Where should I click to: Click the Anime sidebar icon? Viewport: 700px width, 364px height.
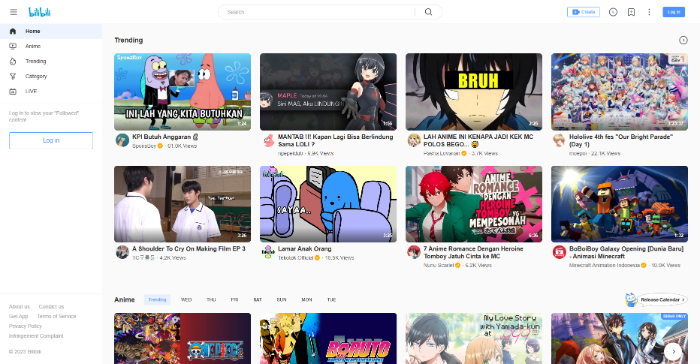coord(13,46)
